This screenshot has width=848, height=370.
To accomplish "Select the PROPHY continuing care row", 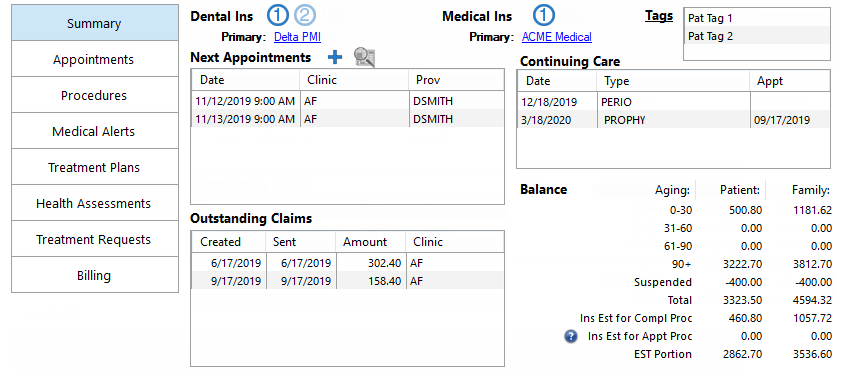I will click(673, 120).
